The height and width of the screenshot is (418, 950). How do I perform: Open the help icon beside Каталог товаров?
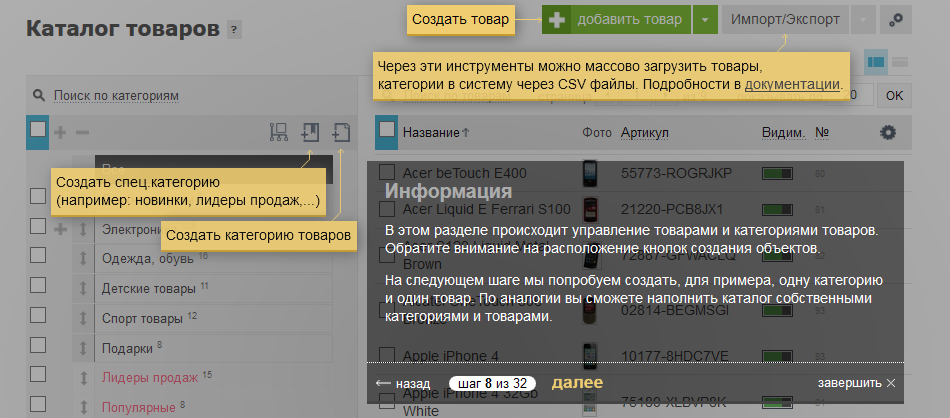[x=234, y=30]
